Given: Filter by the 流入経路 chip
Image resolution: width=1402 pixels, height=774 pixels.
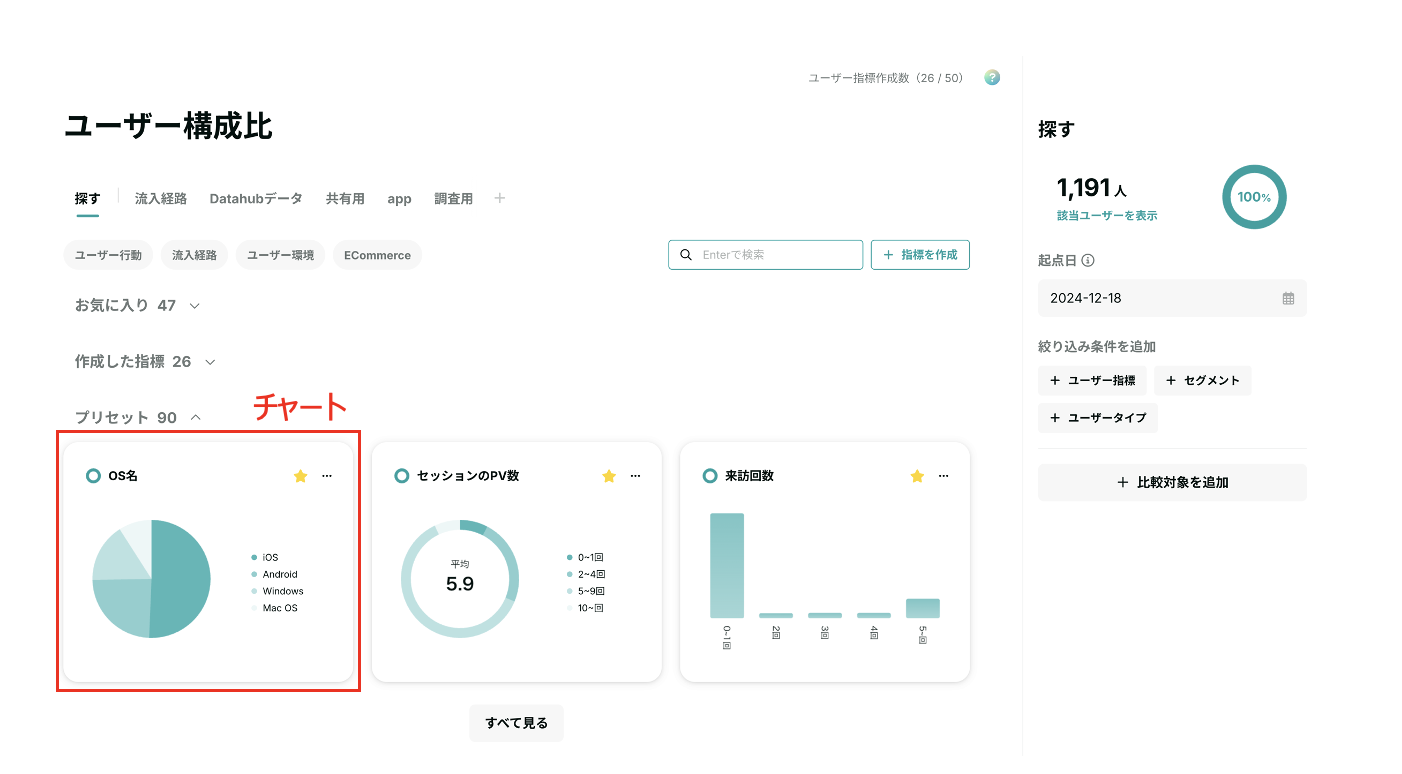Looking at the screenshot, I should (x=194, y=255).
